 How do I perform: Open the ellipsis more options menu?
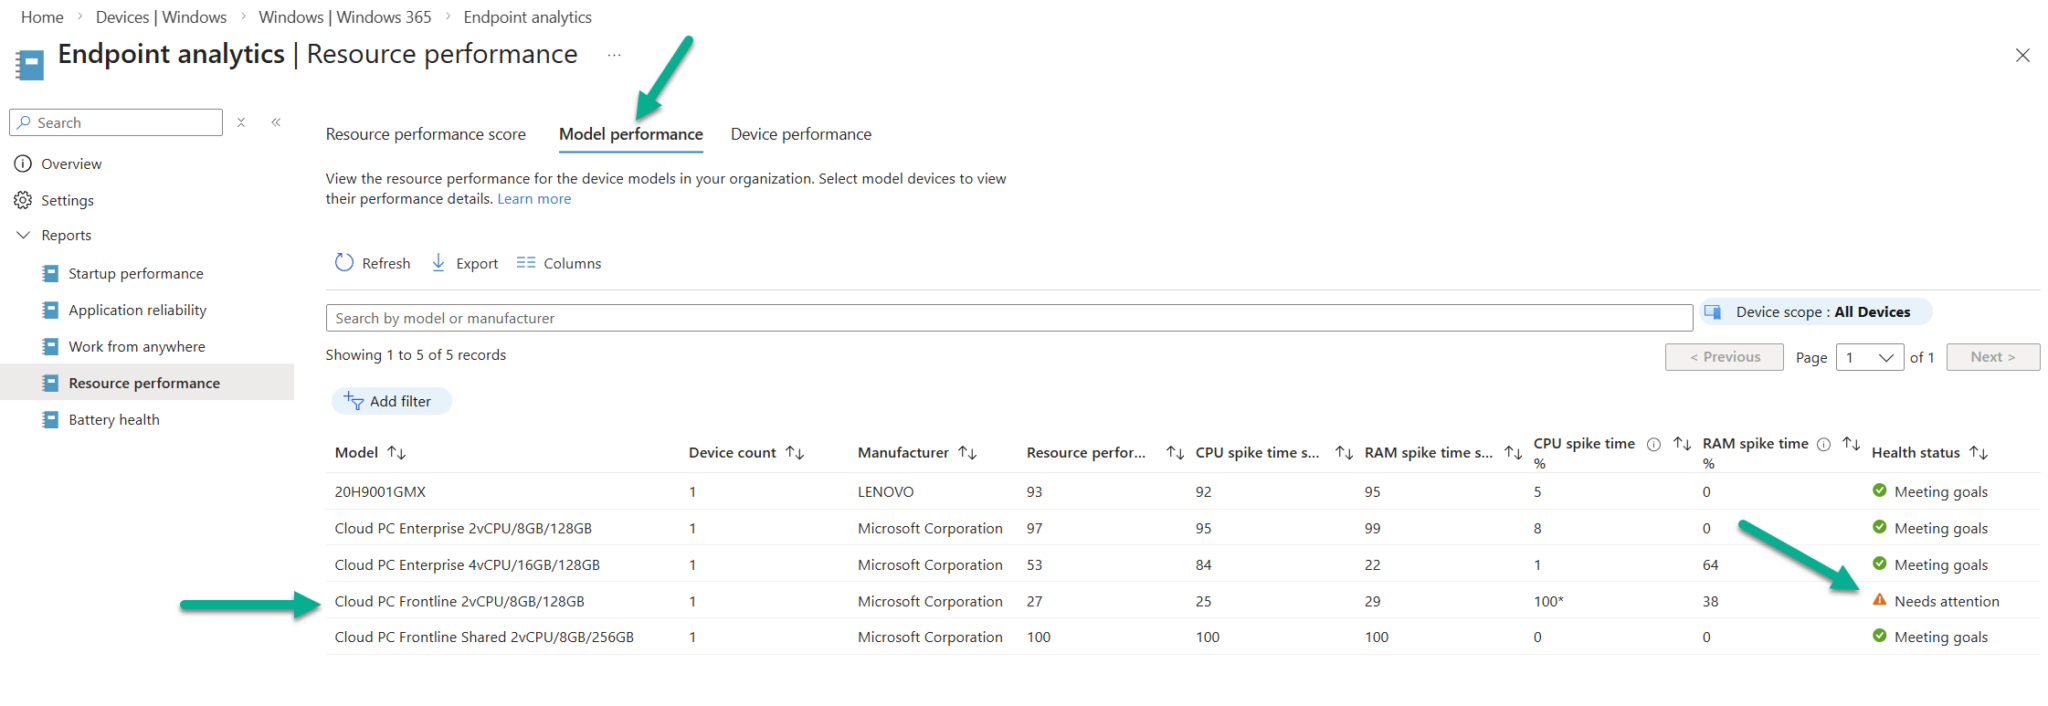614,55
